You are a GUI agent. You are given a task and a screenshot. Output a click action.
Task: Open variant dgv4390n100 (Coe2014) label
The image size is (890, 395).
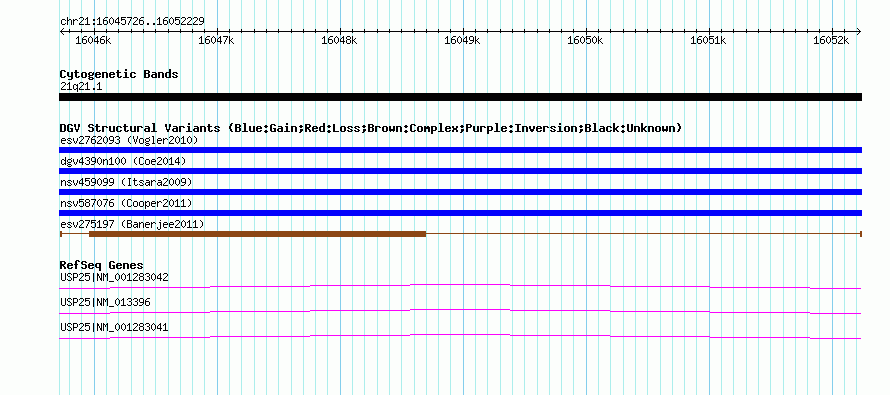[123, 161]
